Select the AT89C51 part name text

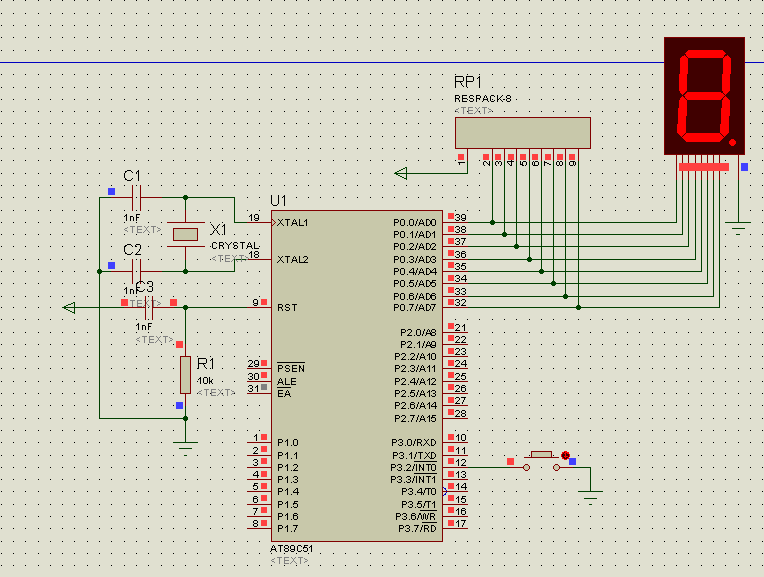pos(291,549)
